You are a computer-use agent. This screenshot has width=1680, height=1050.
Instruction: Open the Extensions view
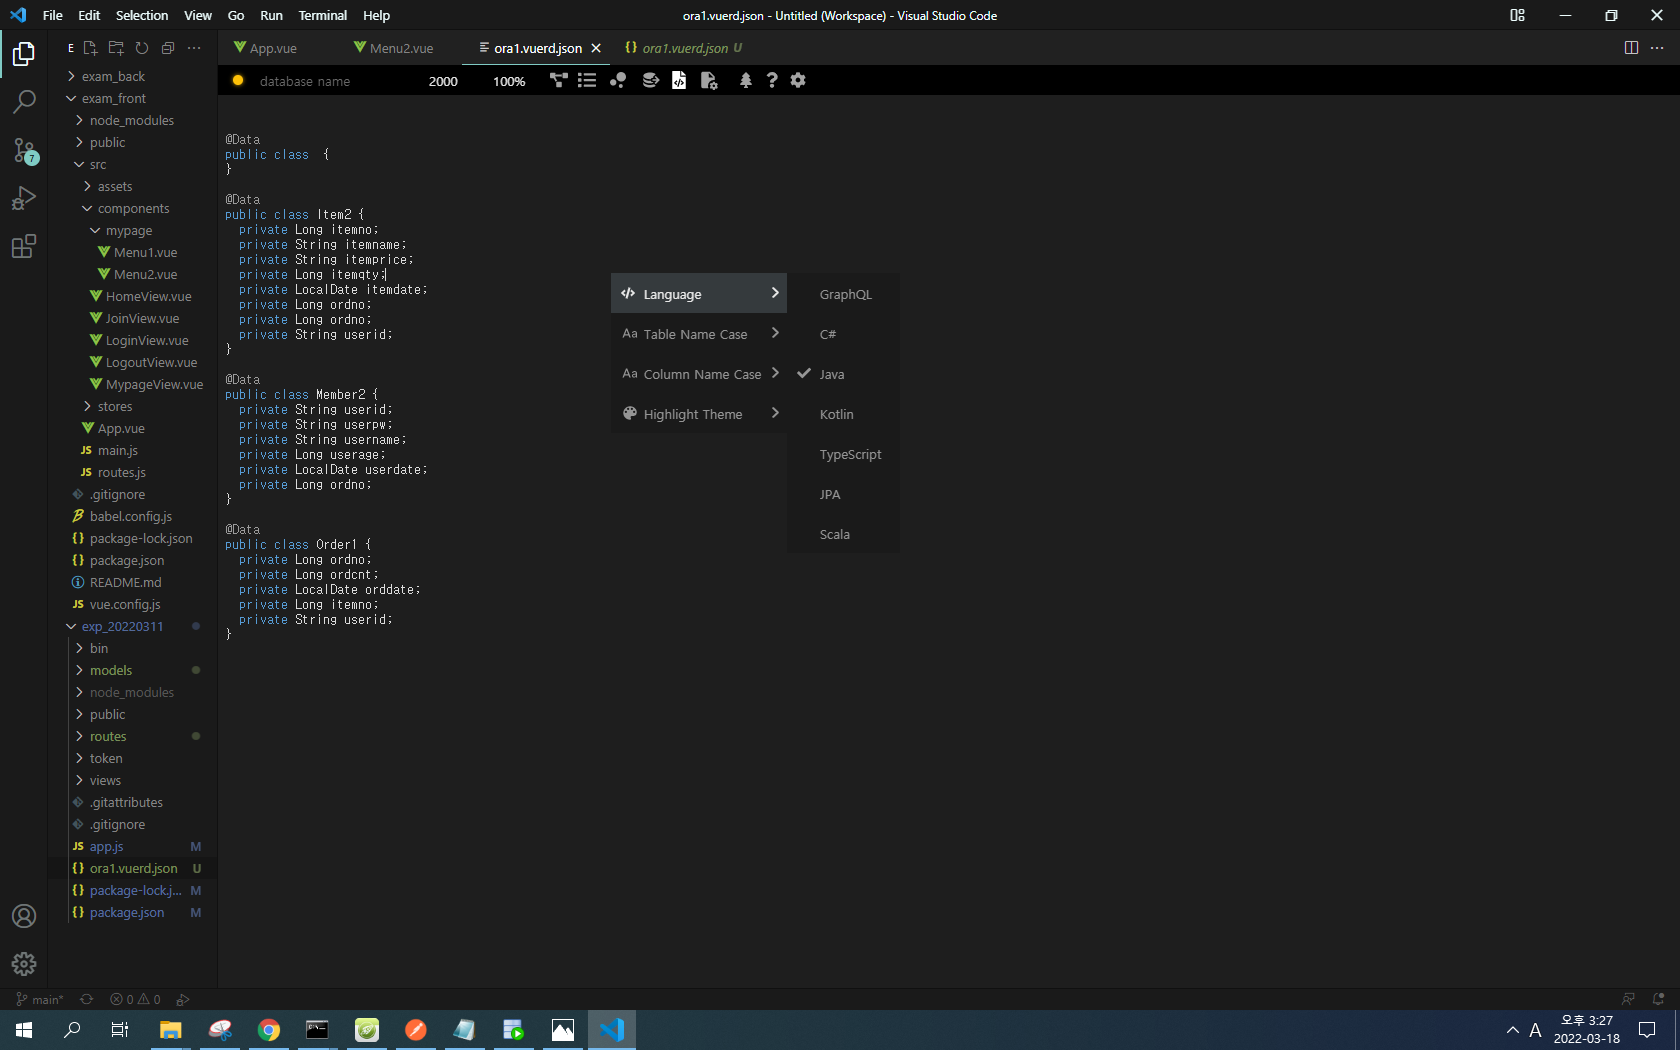(24, 246)
